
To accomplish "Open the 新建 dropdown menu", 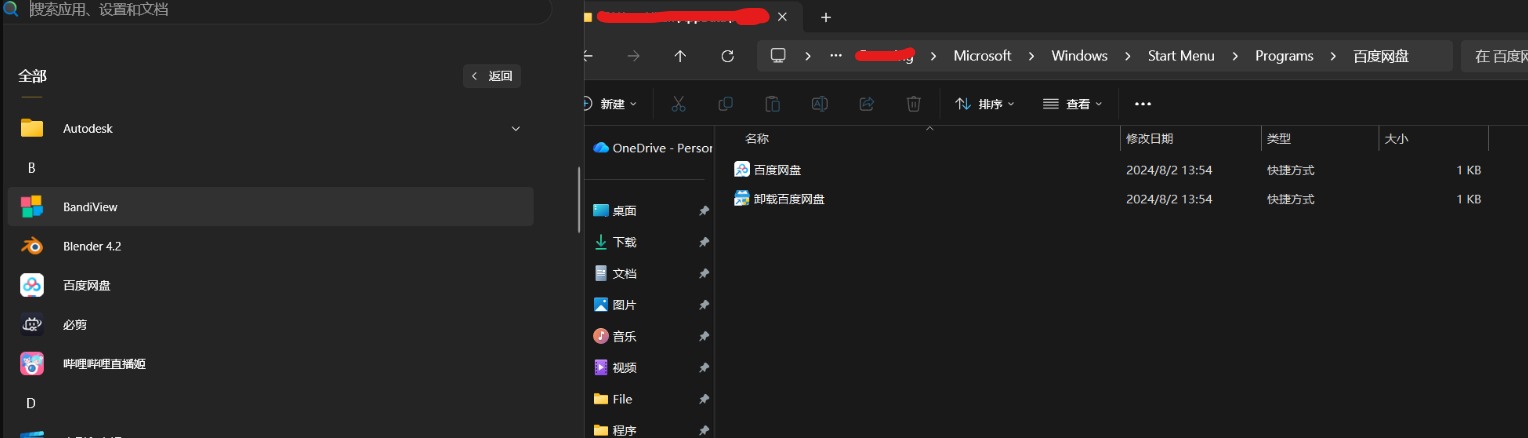I will [608, 104].
